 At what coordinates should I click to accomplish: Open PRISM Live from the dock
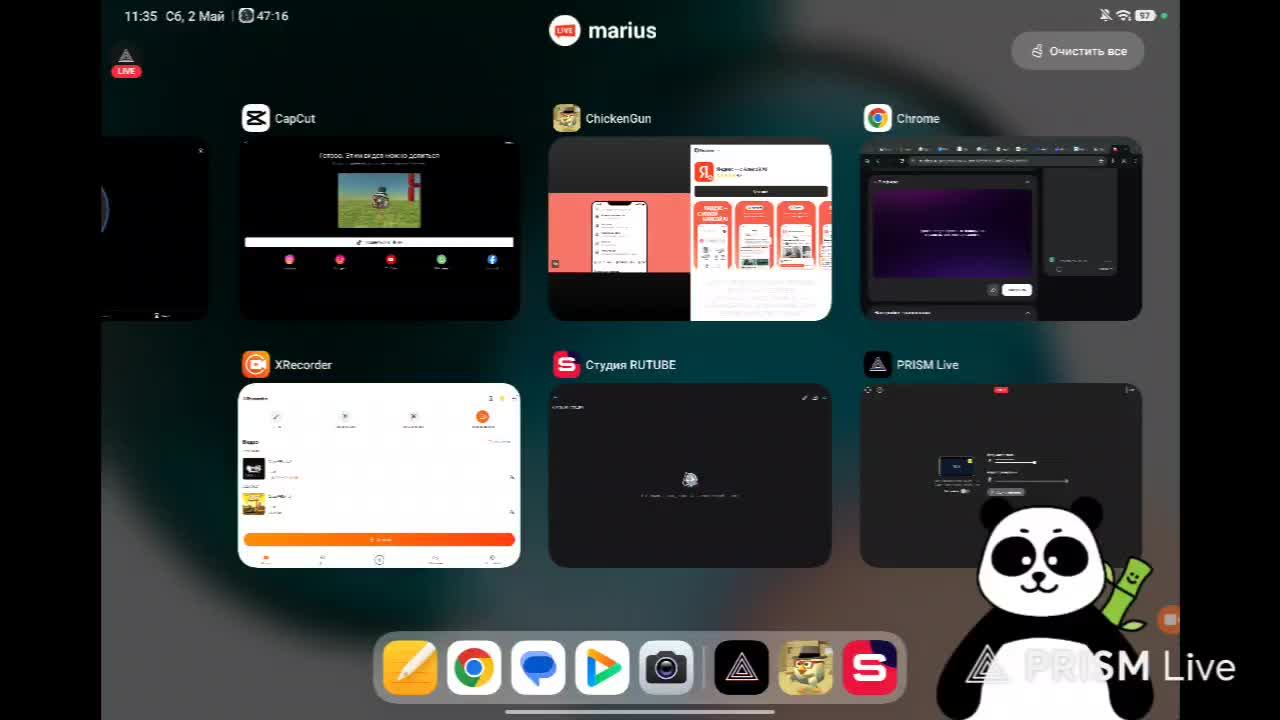[x=742, y=668]
